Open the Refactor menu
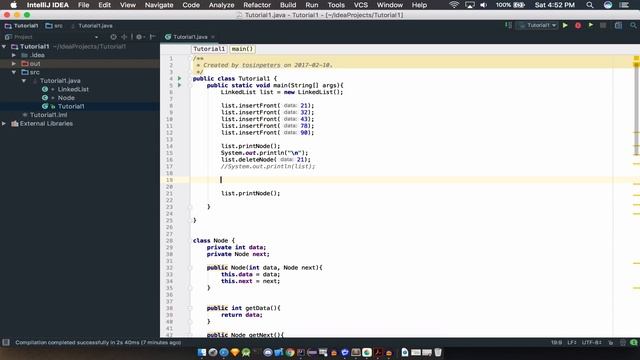The height and width of the screenshot is (360, 640). tap(257, 5)
